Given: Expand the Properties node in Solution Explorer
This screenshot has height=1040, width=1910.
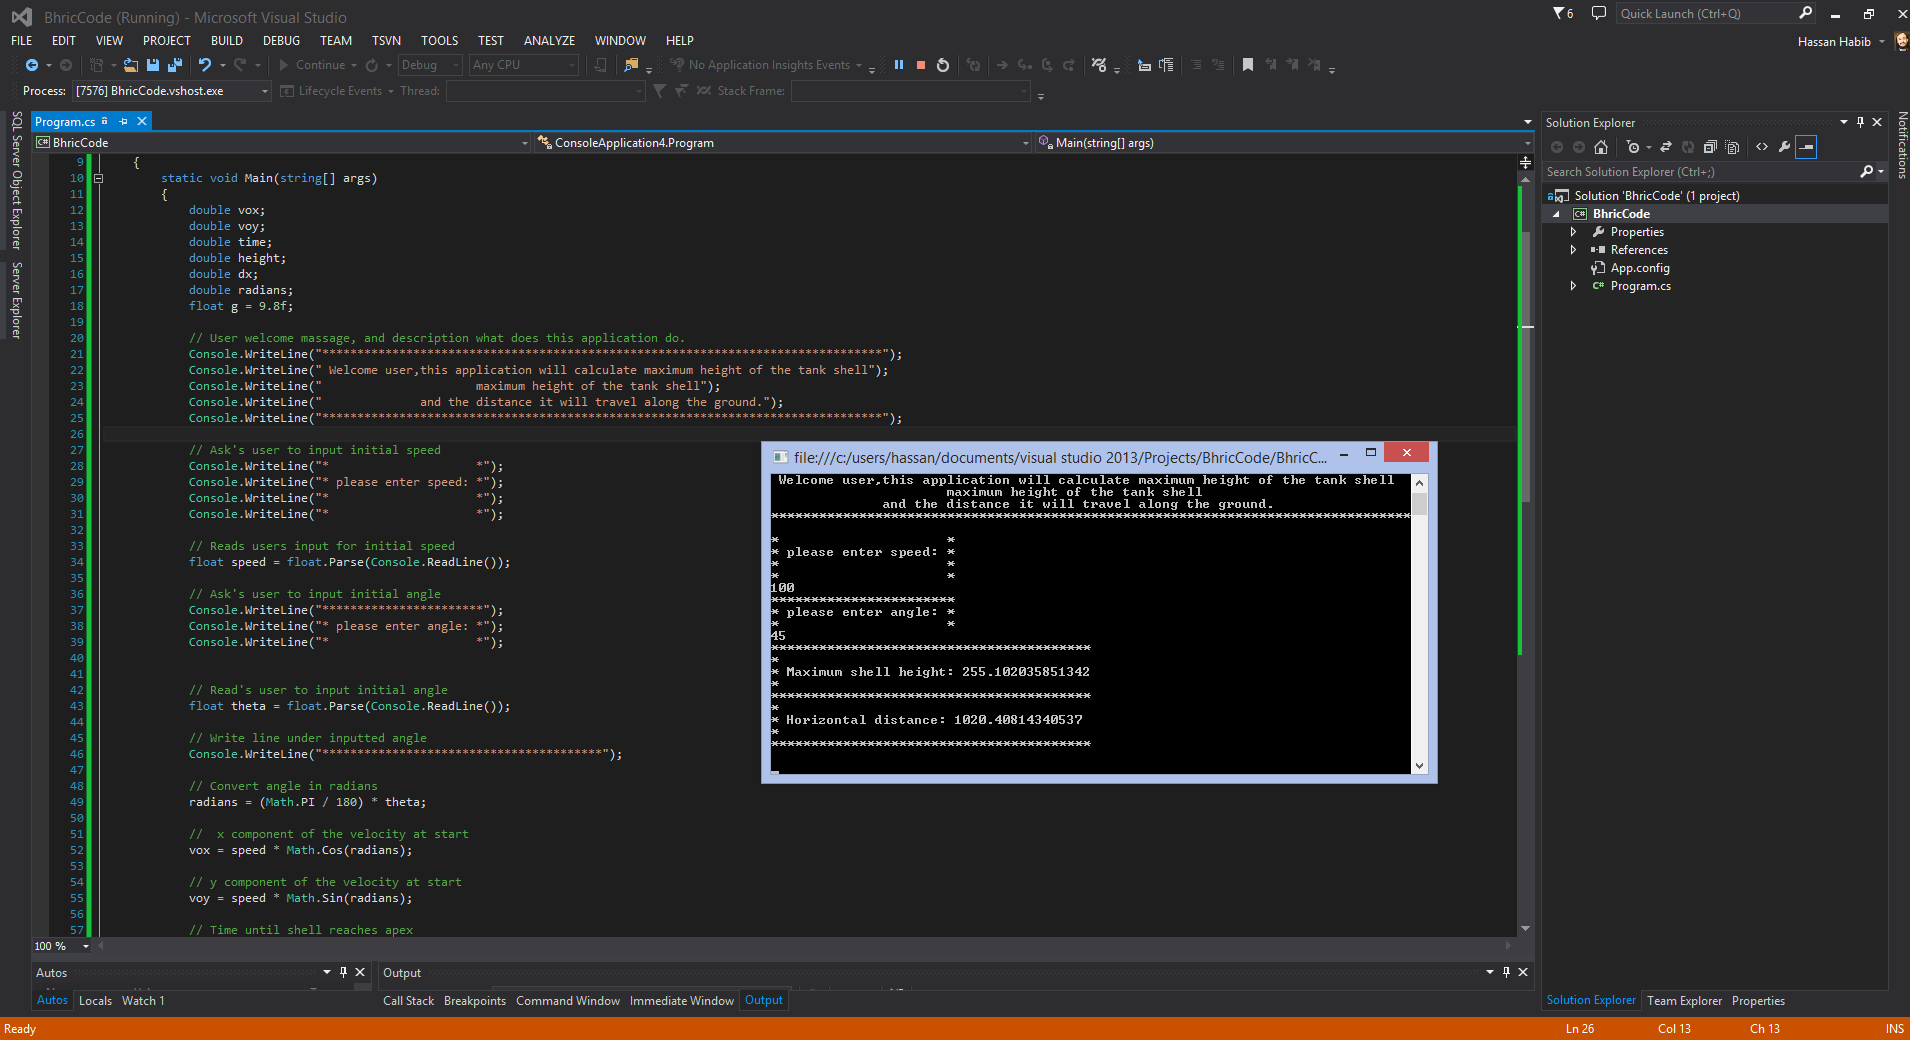Looking at the screenshot, I should click(x=1573, y=232).
